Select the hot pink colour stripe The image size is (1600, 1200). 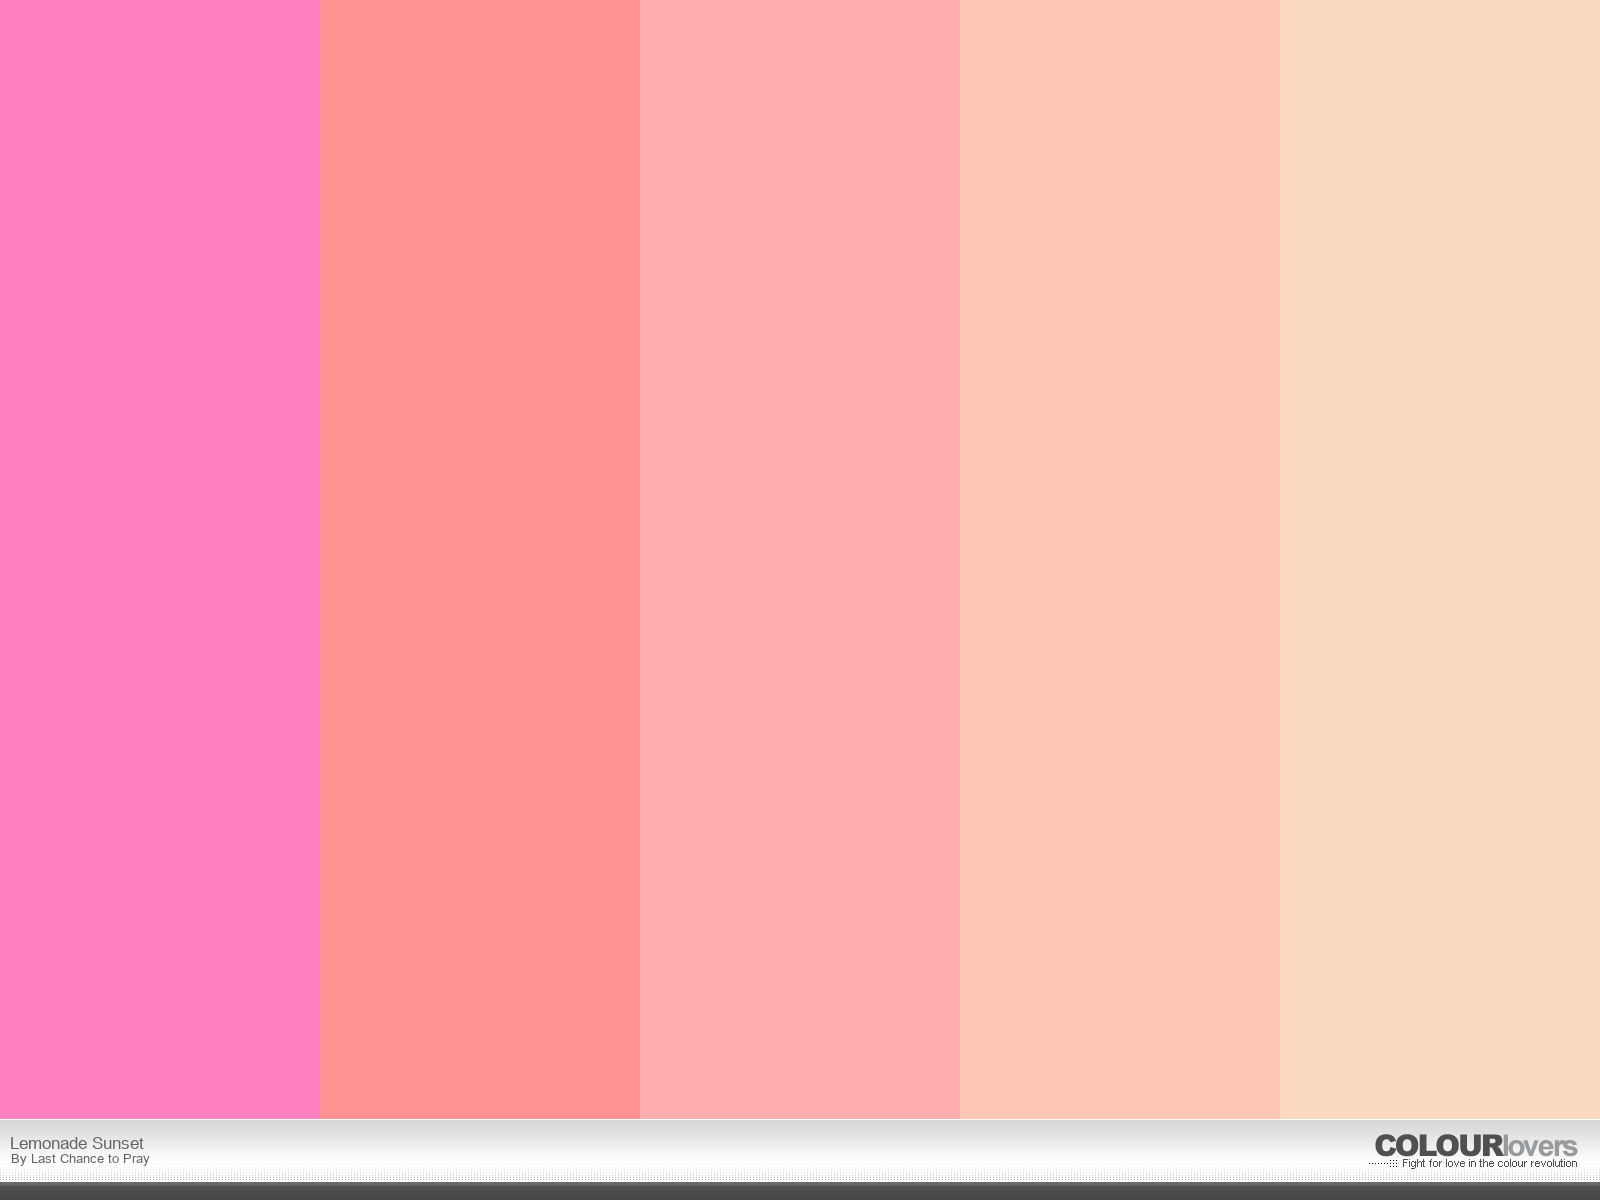[x=160, y=559]
